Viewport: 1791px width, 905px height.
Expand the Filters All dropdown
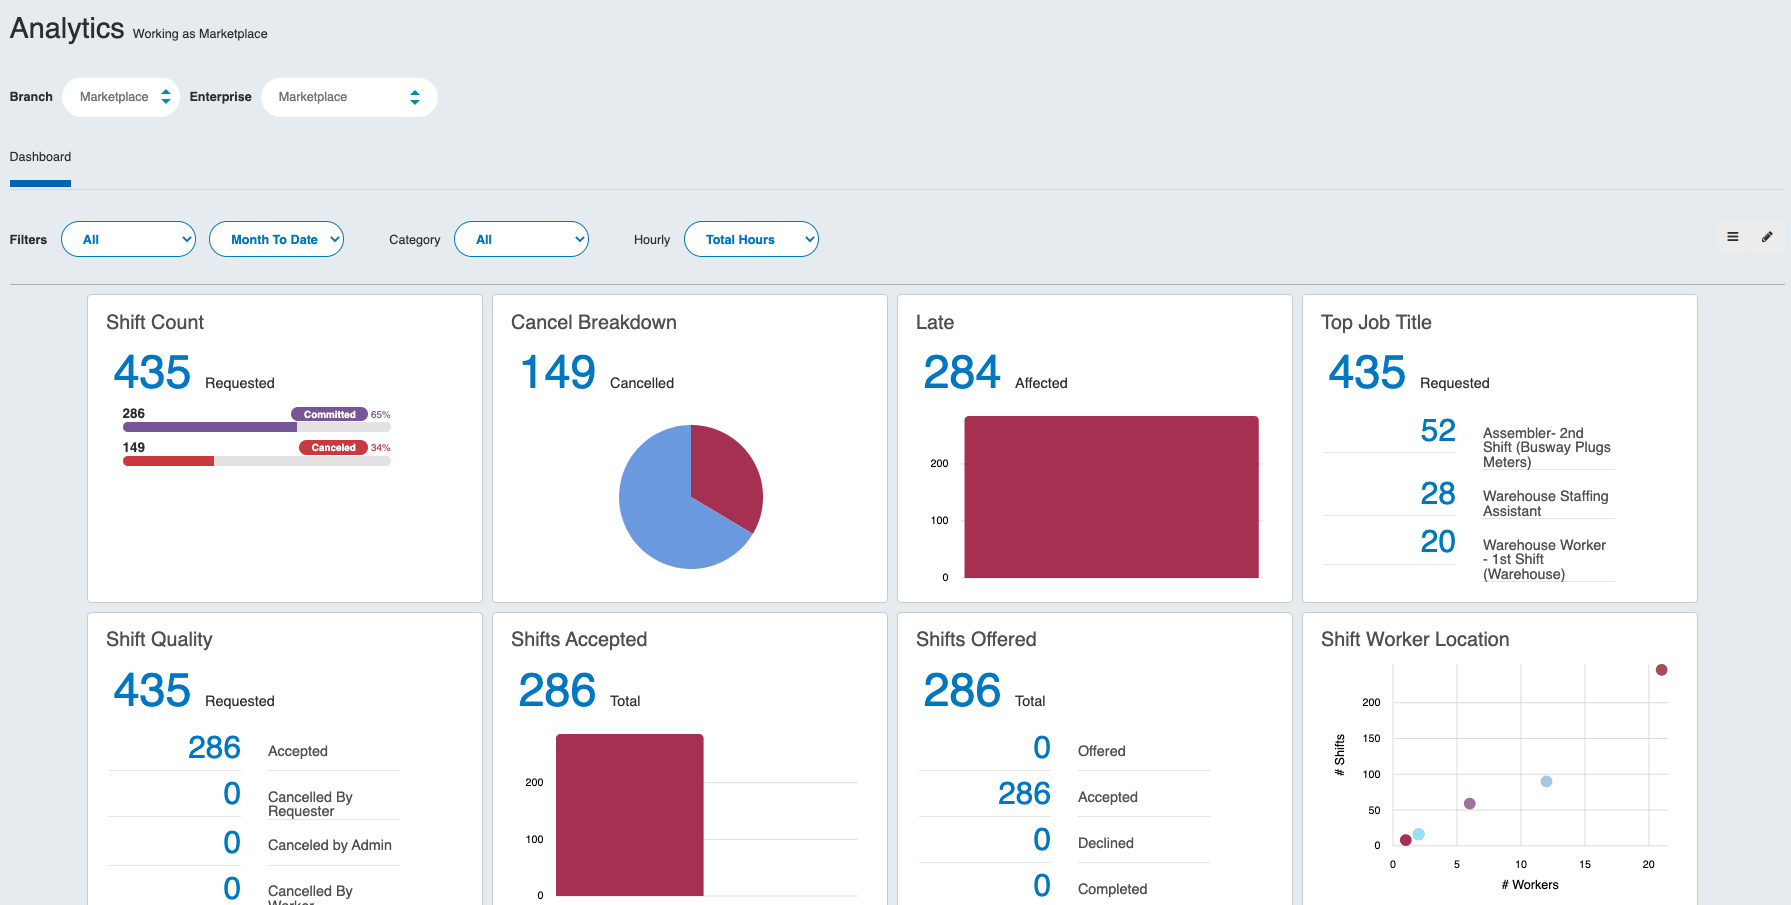[128, 239]
